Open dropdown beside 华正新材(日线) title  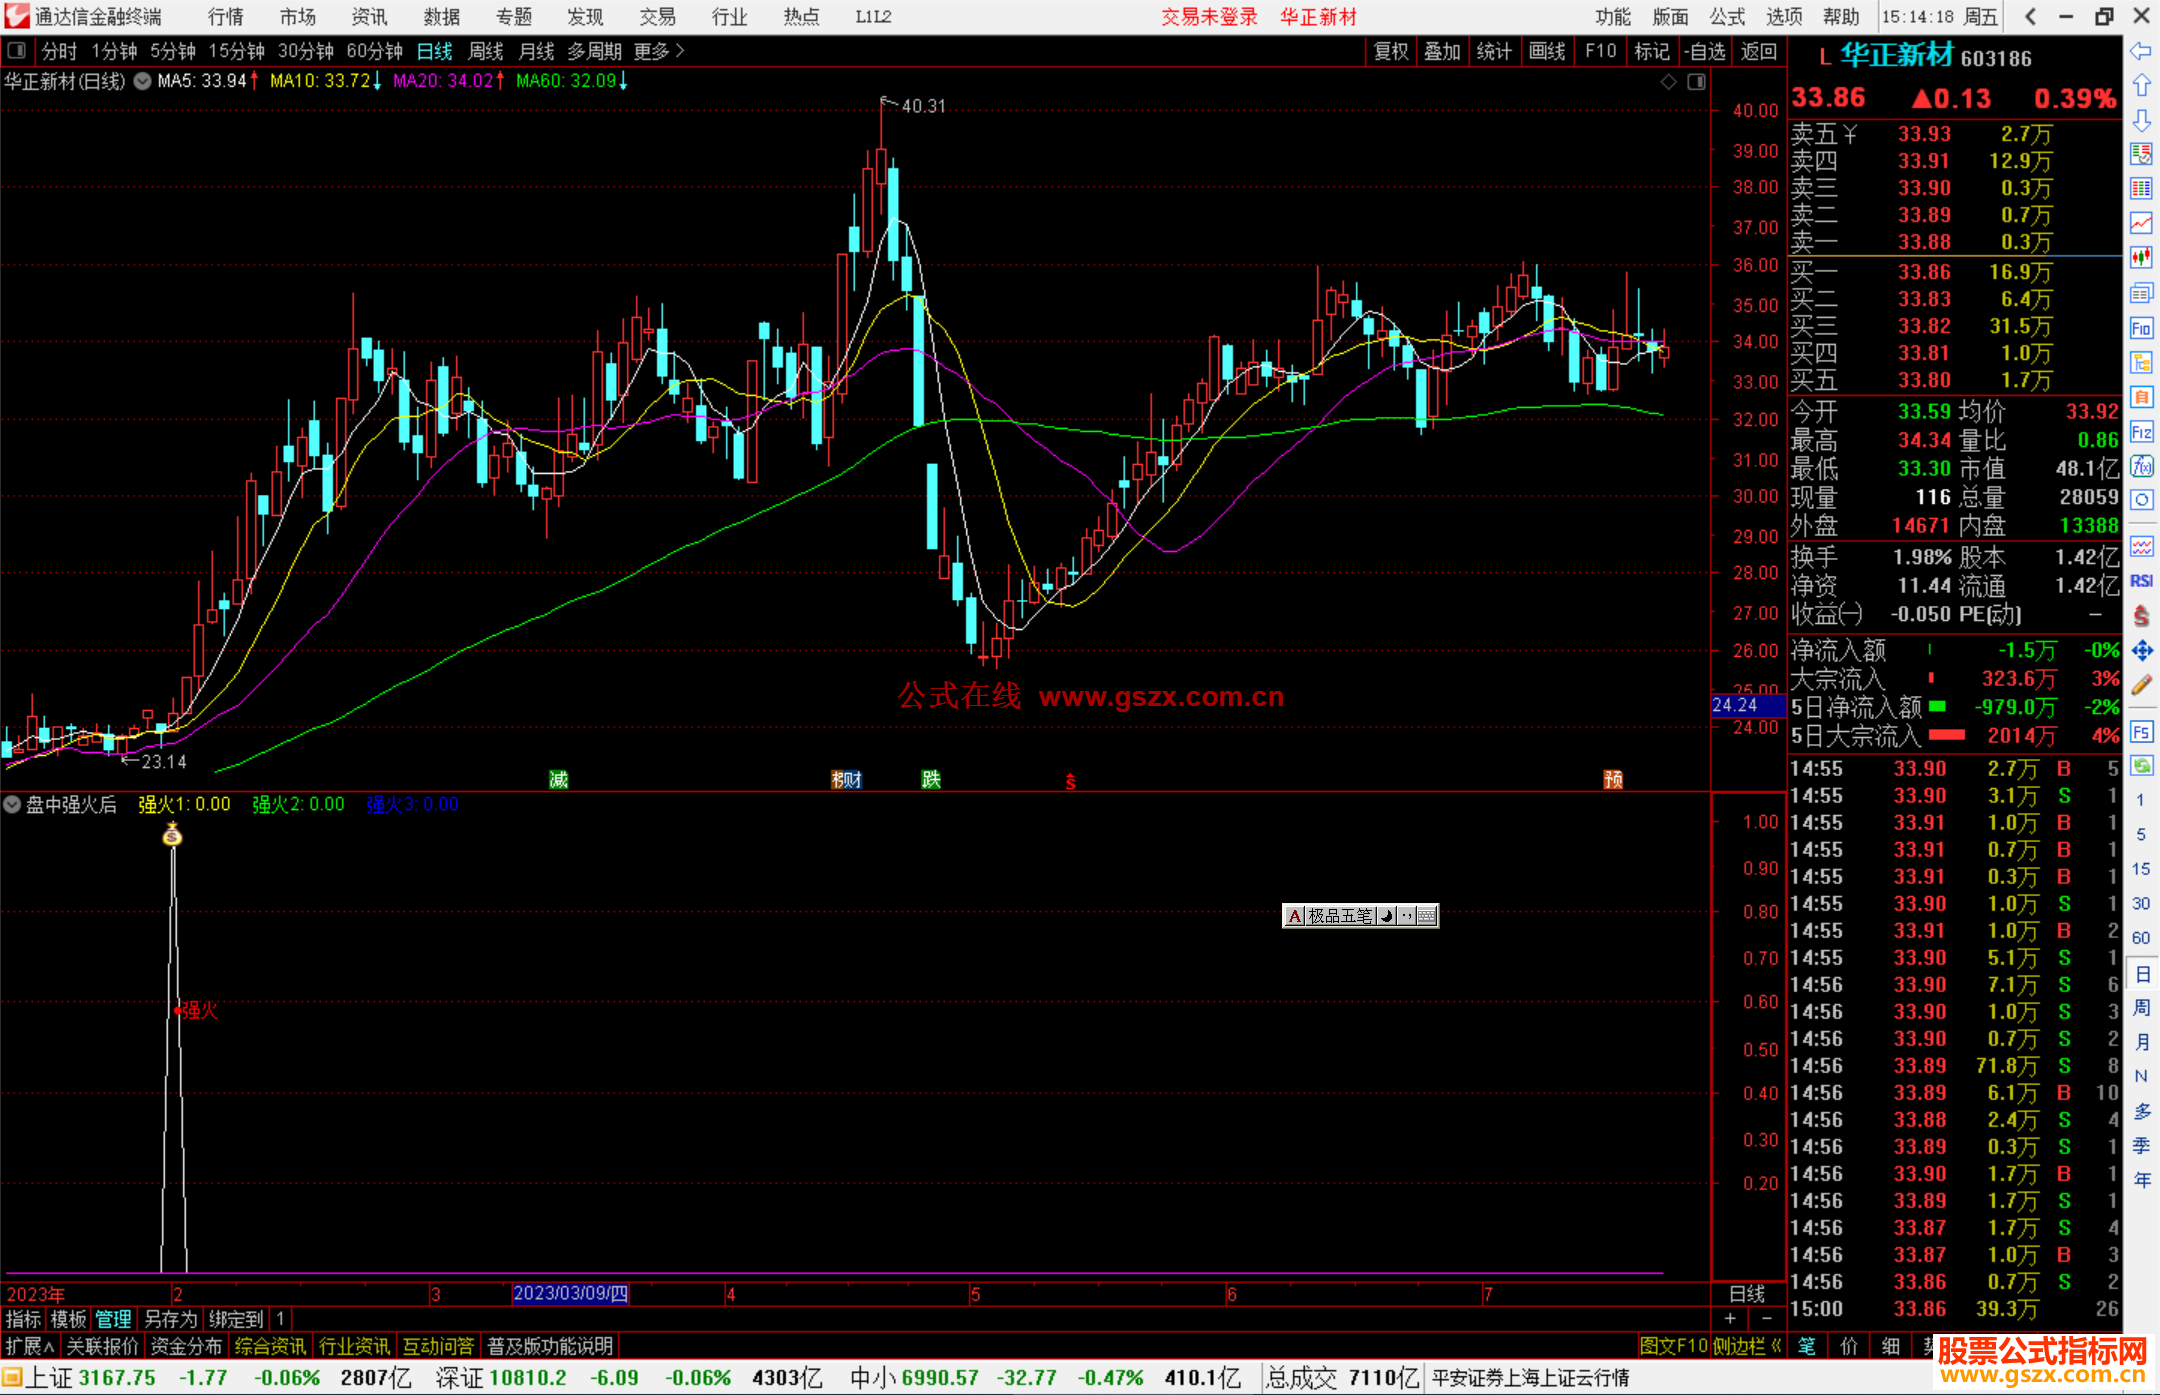143,81
